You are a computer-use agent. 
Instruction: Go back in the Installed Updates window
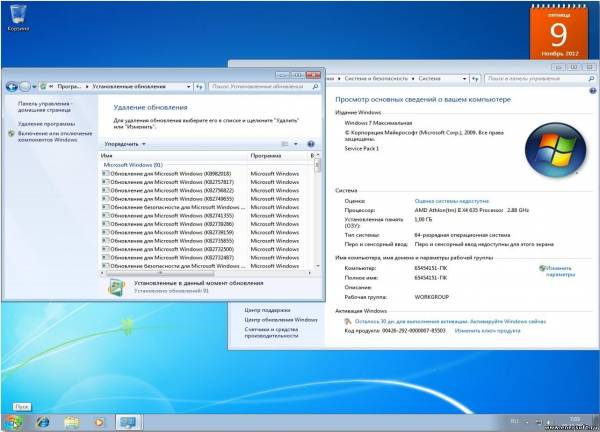tap(12, 87)
